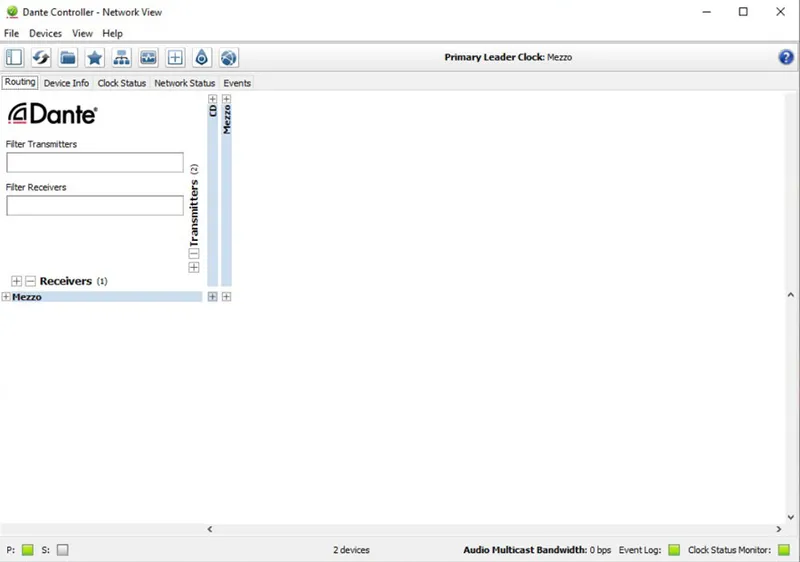Click the horizontal scrollbar right arrow
Image resolution: width=800 pixels, height=562 pixels.
779,529
